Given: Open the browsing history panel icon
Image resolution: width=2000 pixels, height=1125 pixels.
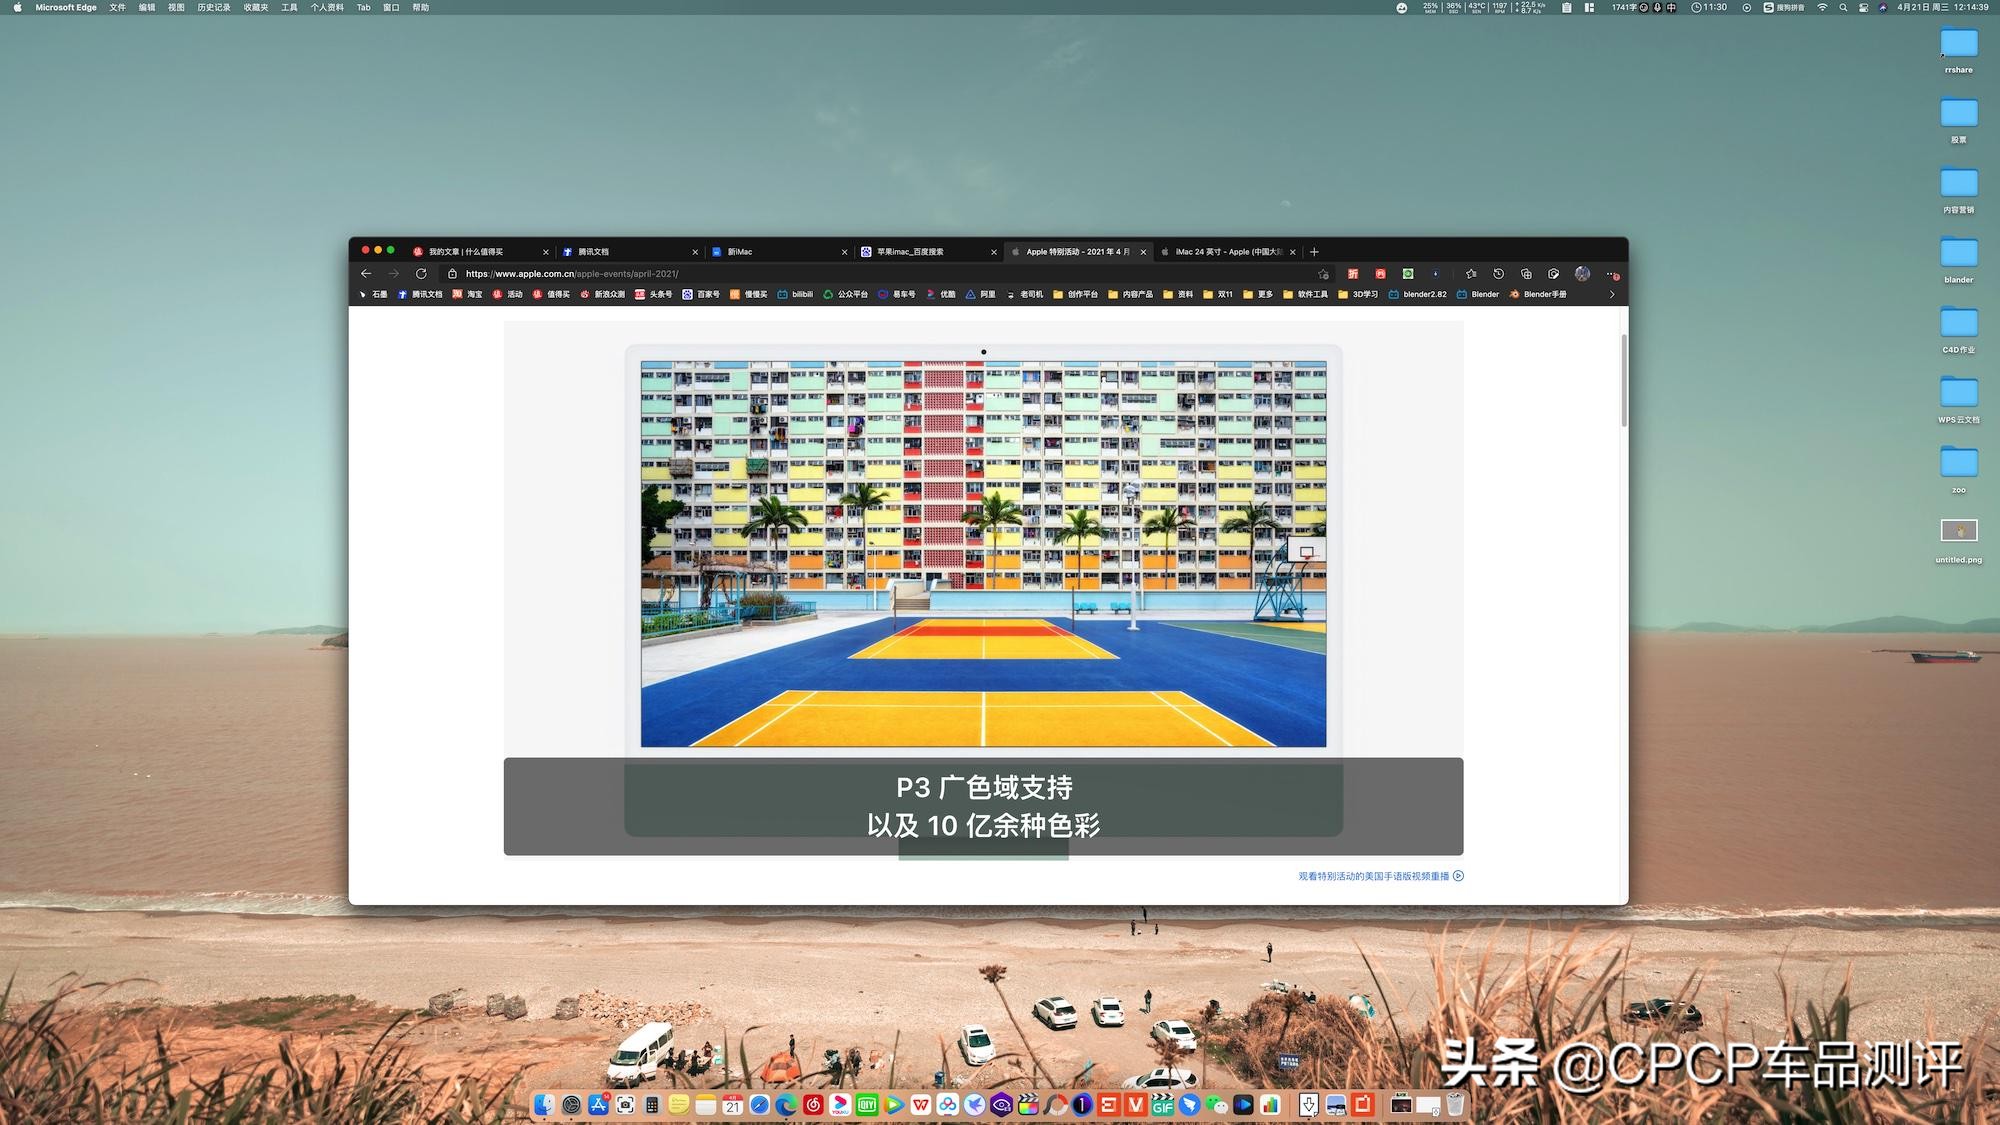Looking at the screenshot, I should click(1497, 273).
